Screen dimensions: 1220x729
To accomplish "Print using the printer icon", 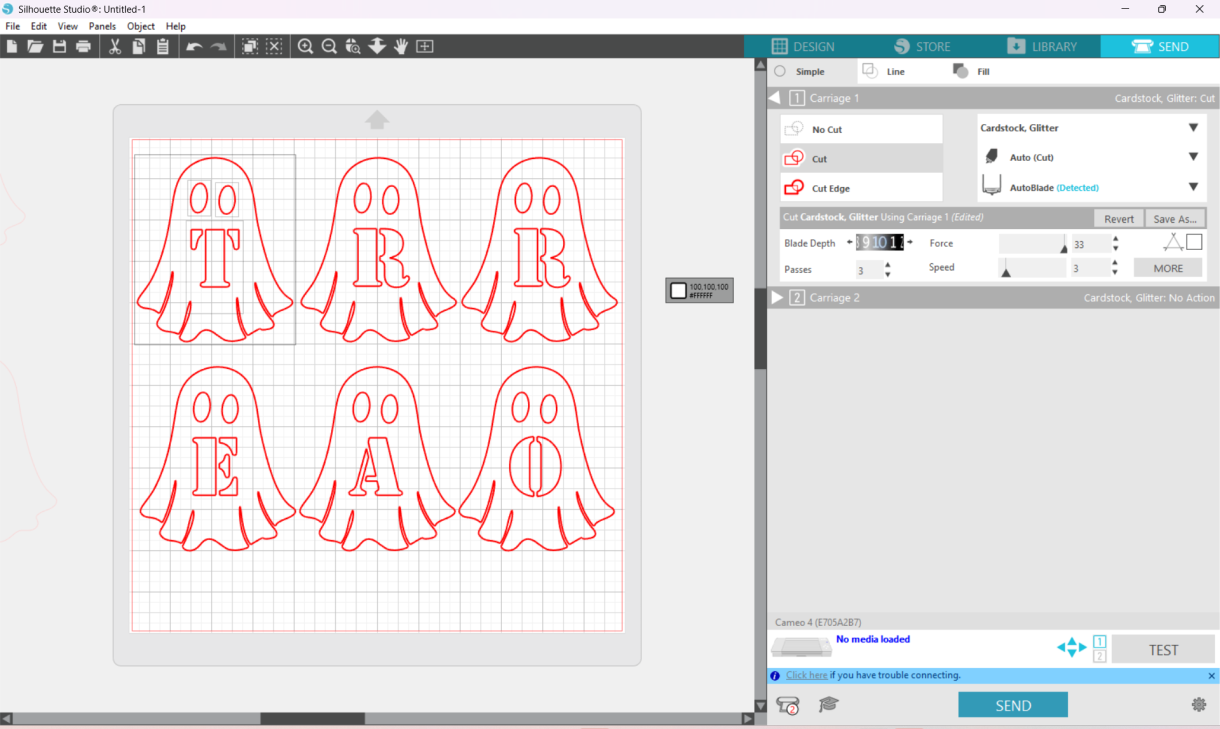I will [x=83, y=46].
